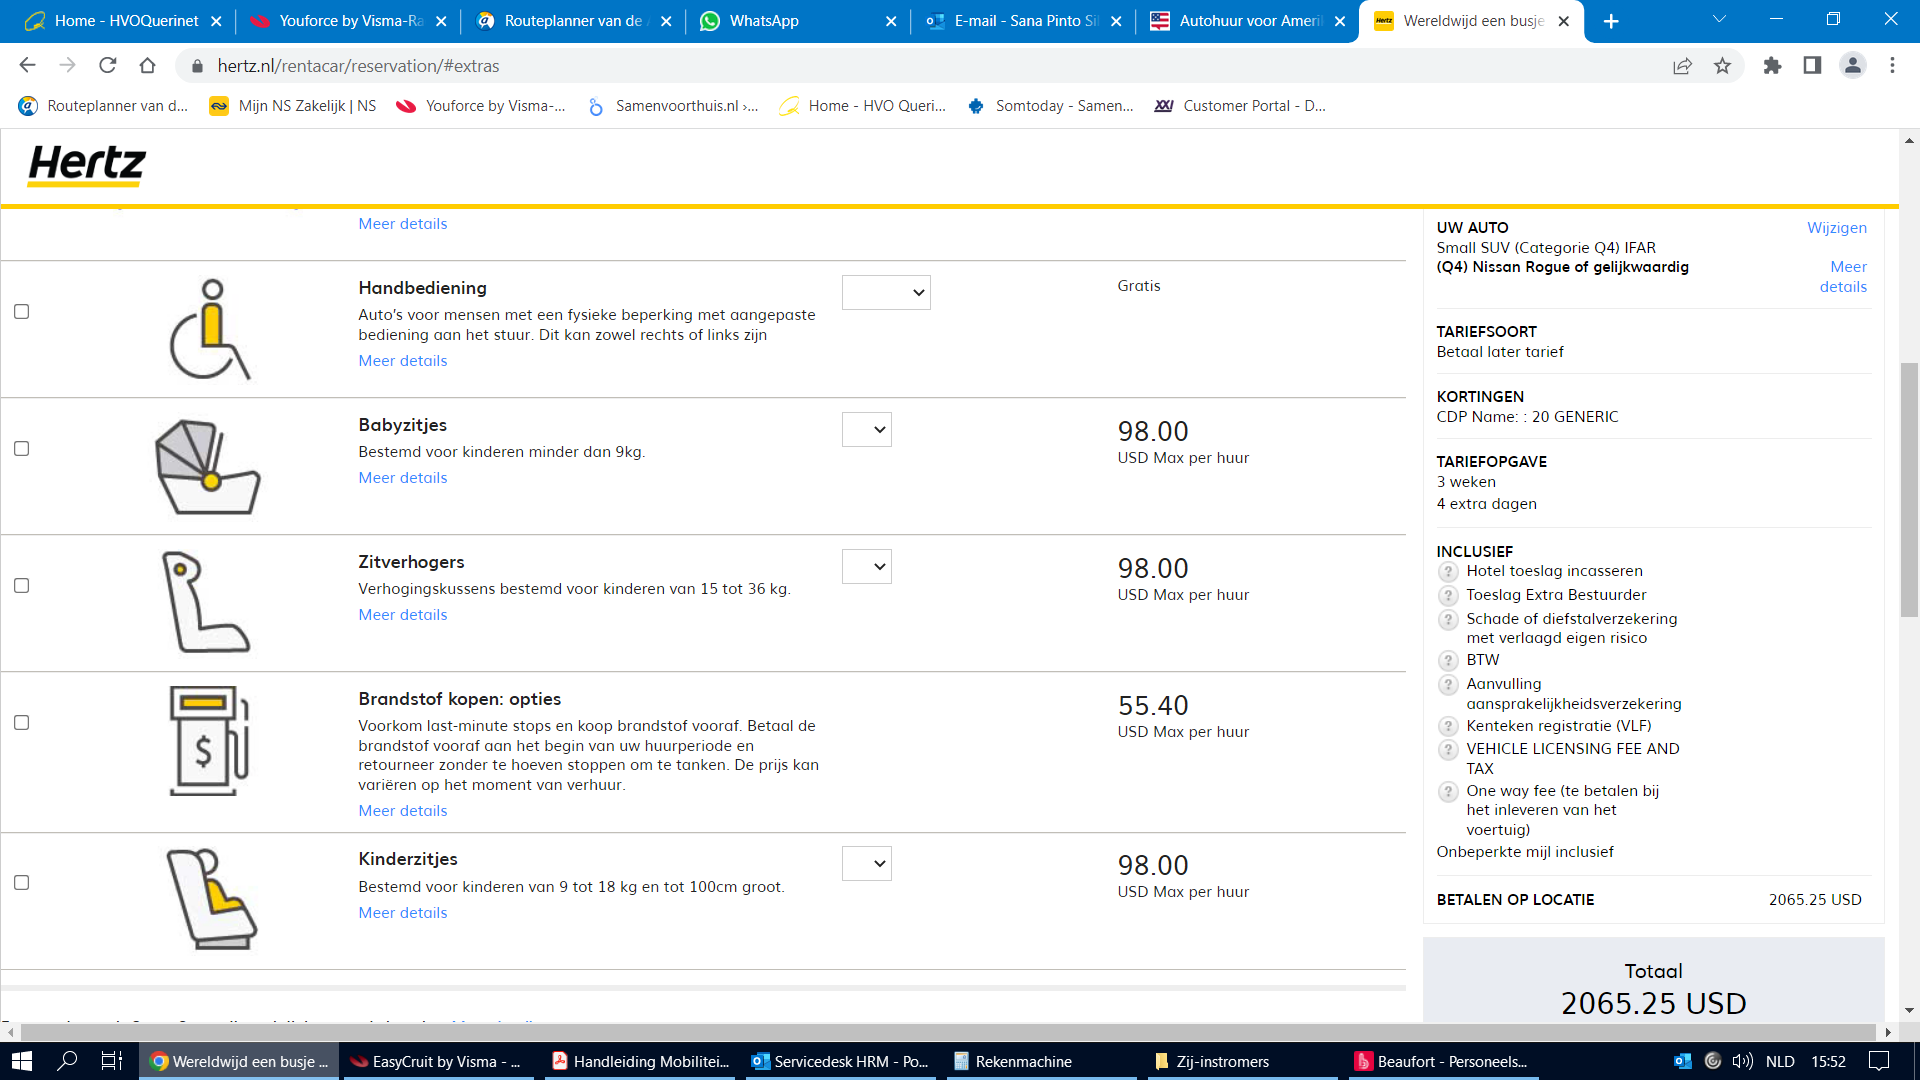Open Meer details under Zitverhogers
1920x1080 pixels.
[403, 615]
